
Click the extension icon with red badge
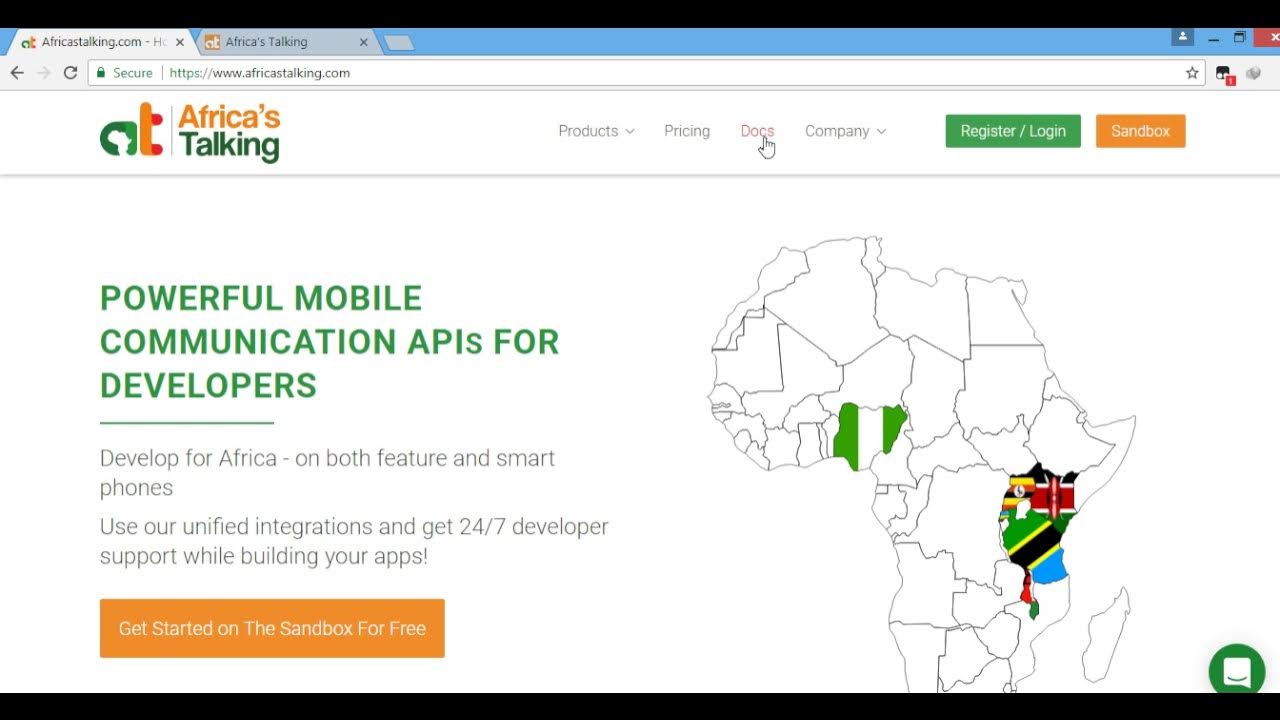point(1224,74)
